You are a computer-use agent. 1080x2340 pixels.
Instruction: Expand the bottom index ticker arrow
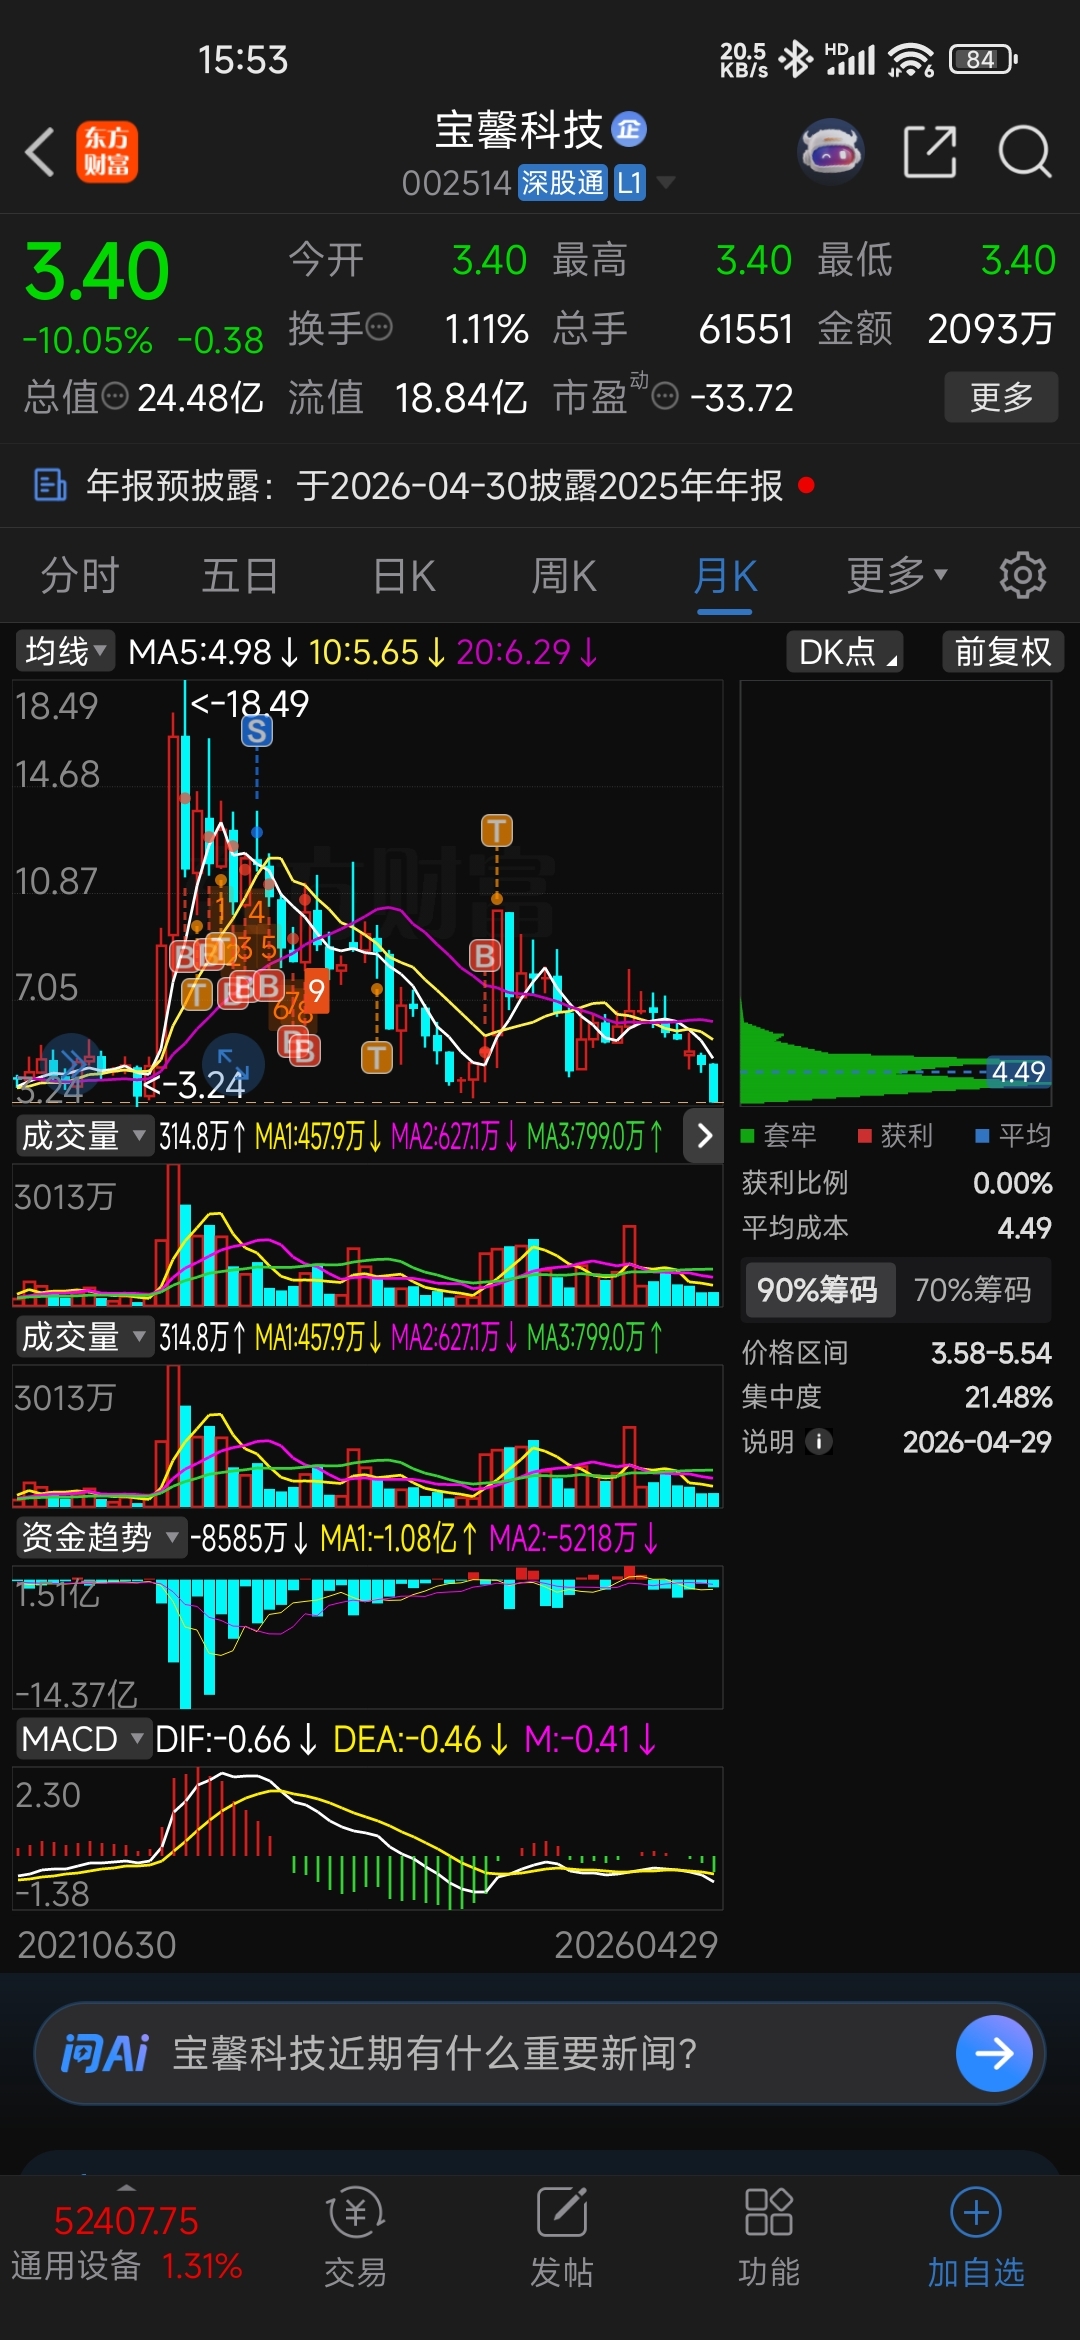(x=126, y=2187)
